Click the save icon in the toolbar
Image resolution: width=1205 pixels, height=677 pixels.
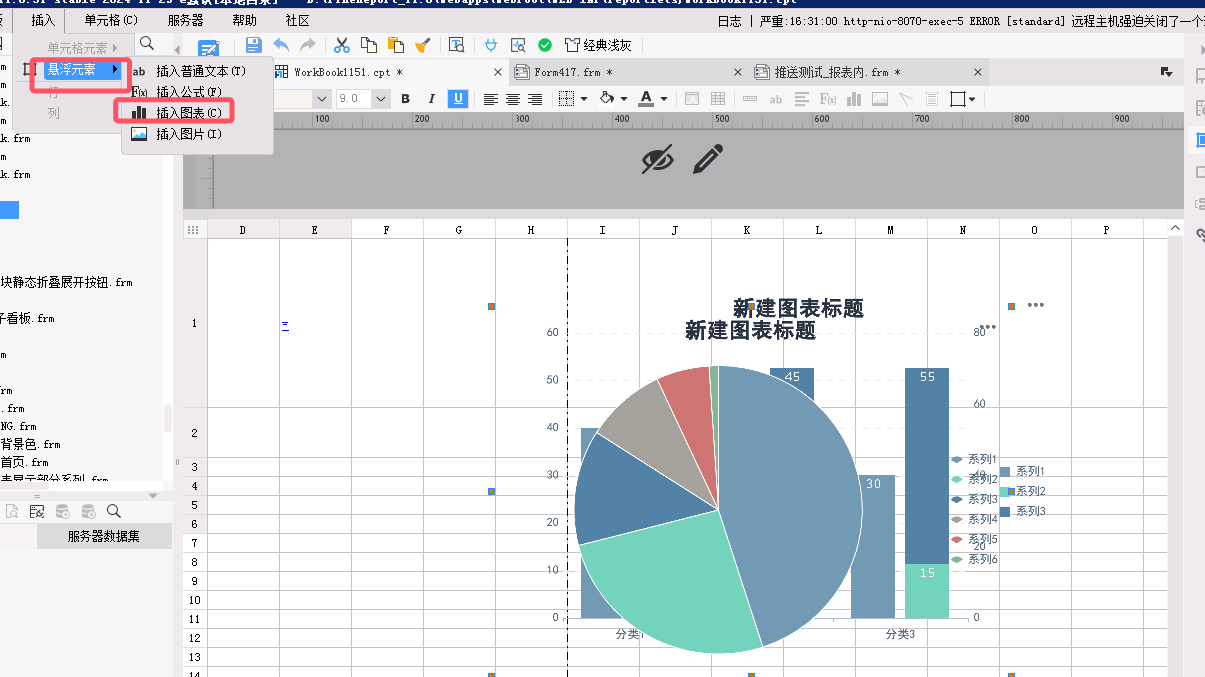[254, 45]
